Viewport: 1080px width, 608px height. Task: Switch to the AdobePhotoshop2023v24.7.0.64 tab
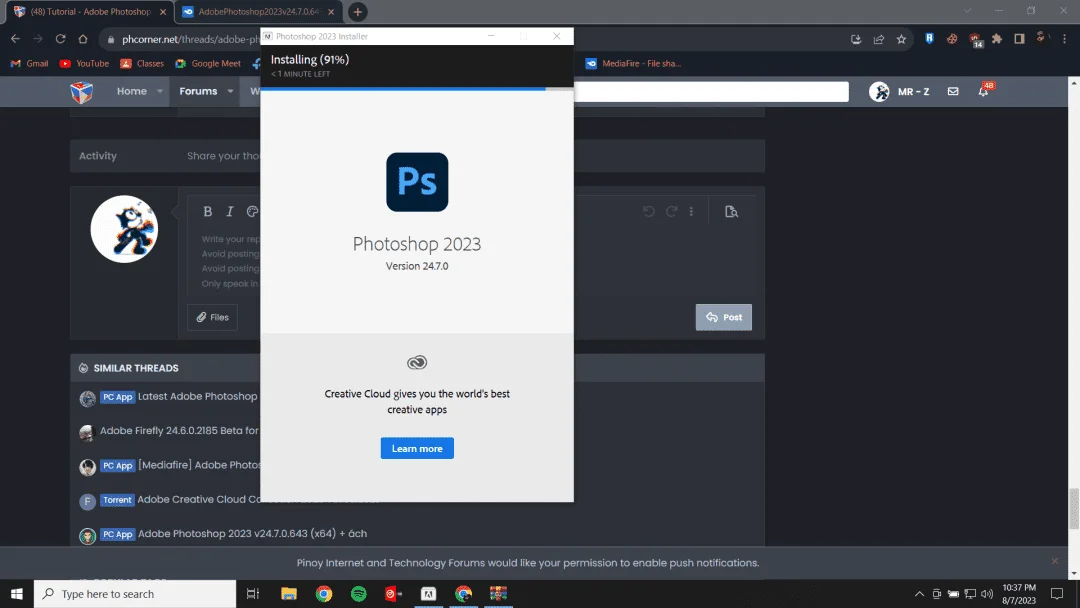258,12
